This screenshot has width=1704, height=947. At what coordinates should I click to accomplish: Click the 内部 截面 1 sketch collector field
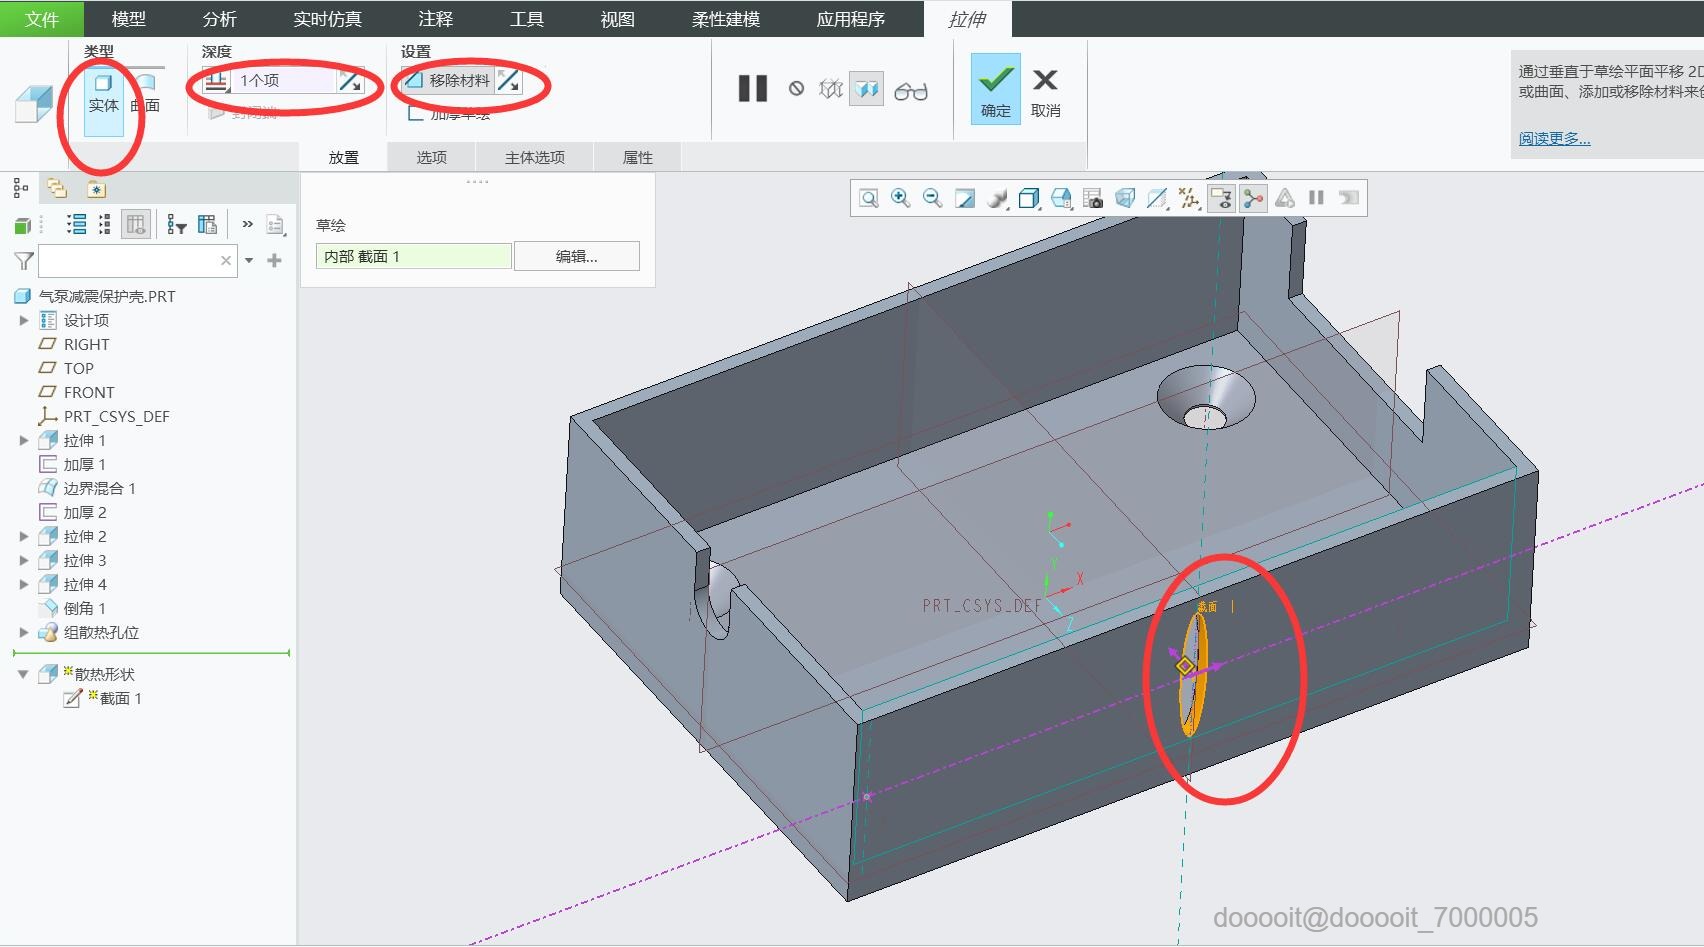(x=413, y=256)
